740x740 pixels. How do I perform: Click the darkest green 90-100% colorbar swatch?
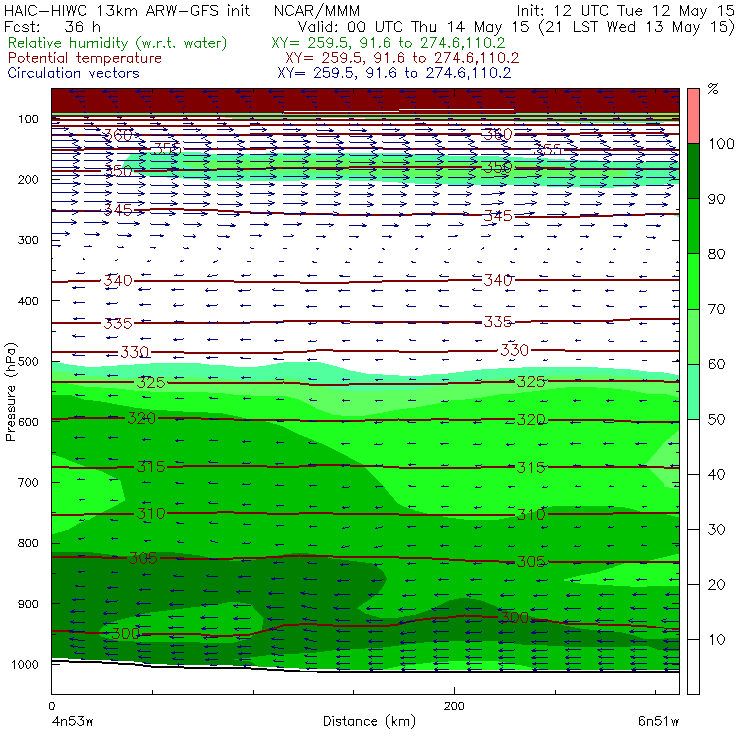coord(693,171)
